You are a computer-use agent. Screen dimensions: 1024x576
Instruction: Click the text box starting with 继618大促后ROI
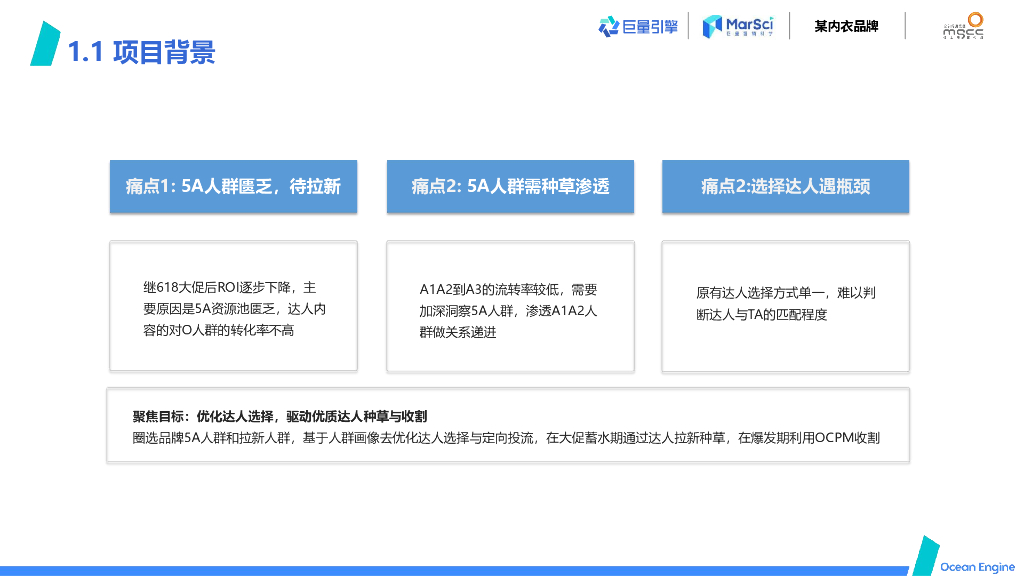(234, 308)
